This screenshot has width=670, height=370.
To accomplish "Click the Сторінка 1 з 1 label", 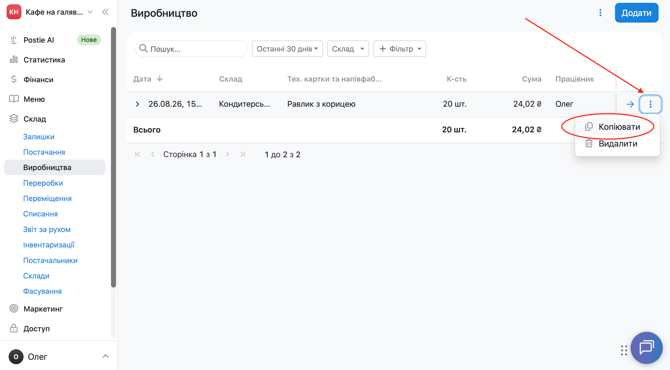I will (189, 154).
